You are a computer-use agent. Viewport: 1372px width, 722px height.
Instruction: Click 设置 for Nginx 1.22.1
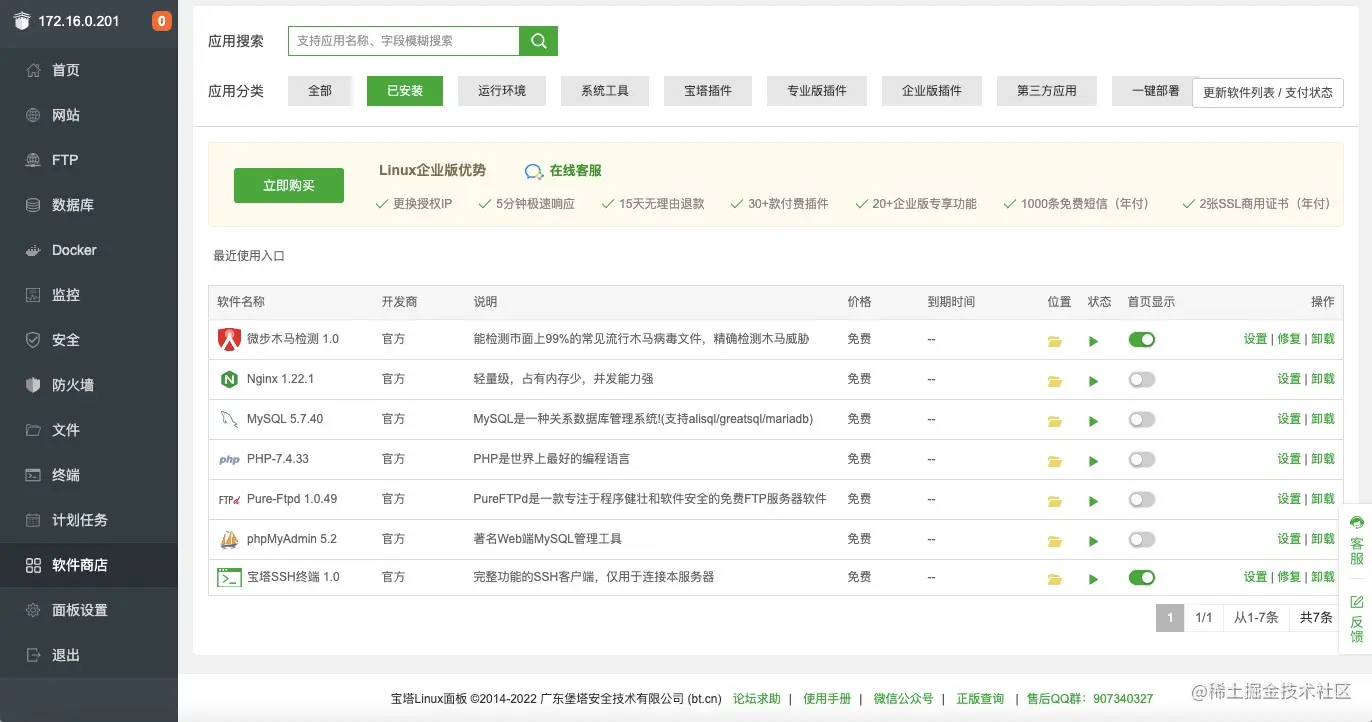(1289, 379)
